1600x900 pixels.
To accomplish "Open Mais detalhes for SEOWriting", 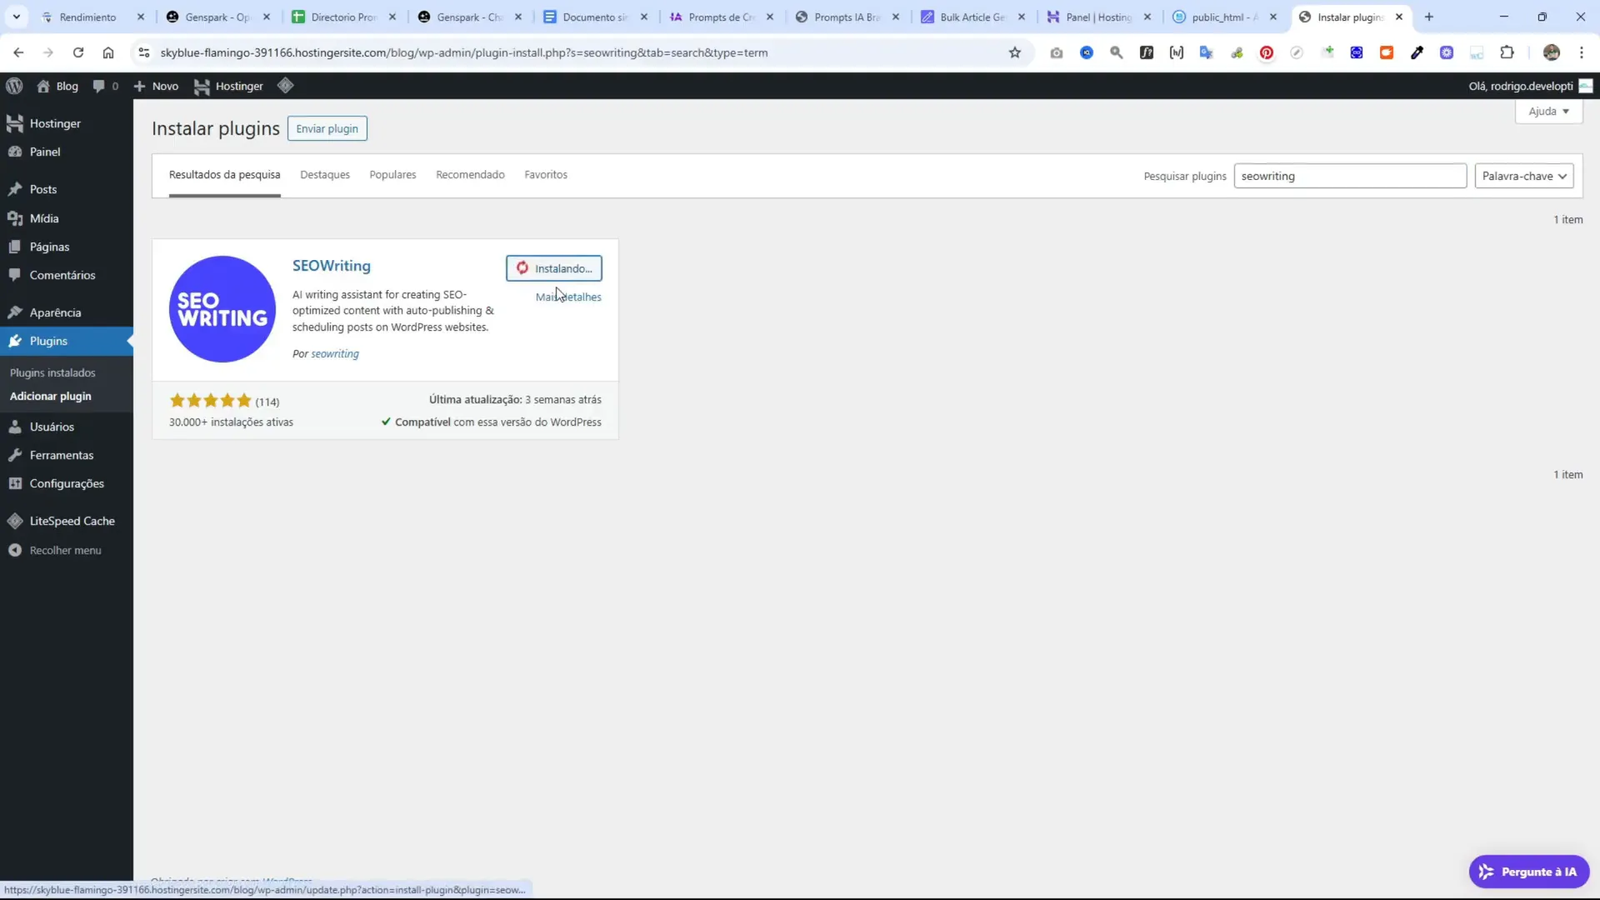I will pyautogui.click(x=567, y=296).
